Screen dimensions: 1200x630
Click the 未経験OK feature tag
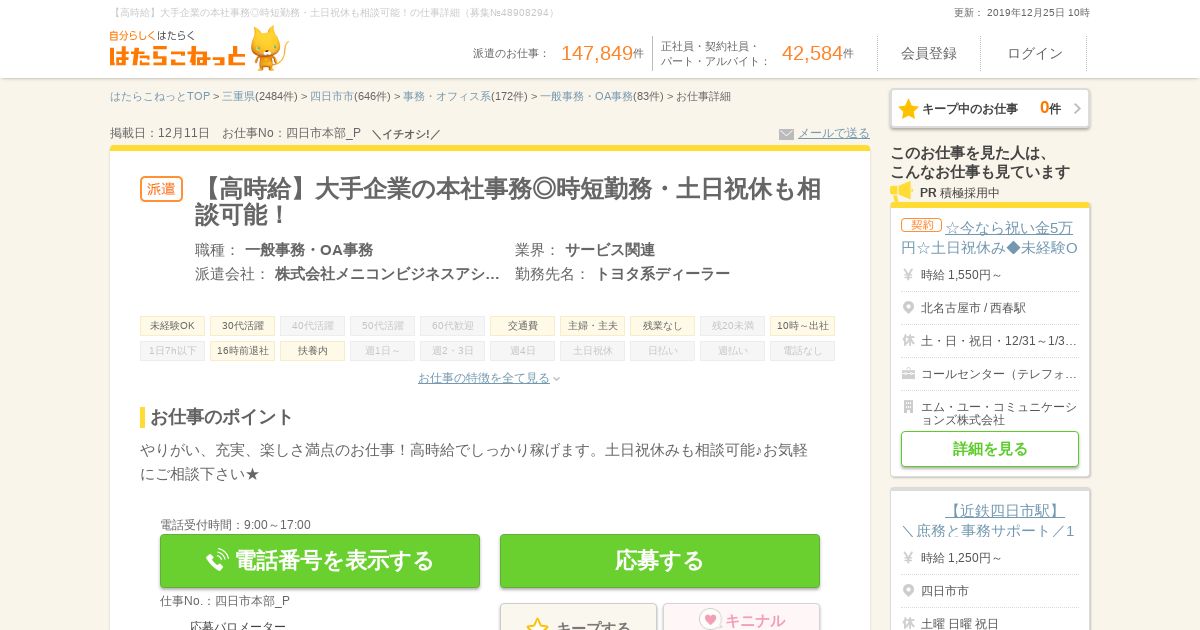pos(172,326)
